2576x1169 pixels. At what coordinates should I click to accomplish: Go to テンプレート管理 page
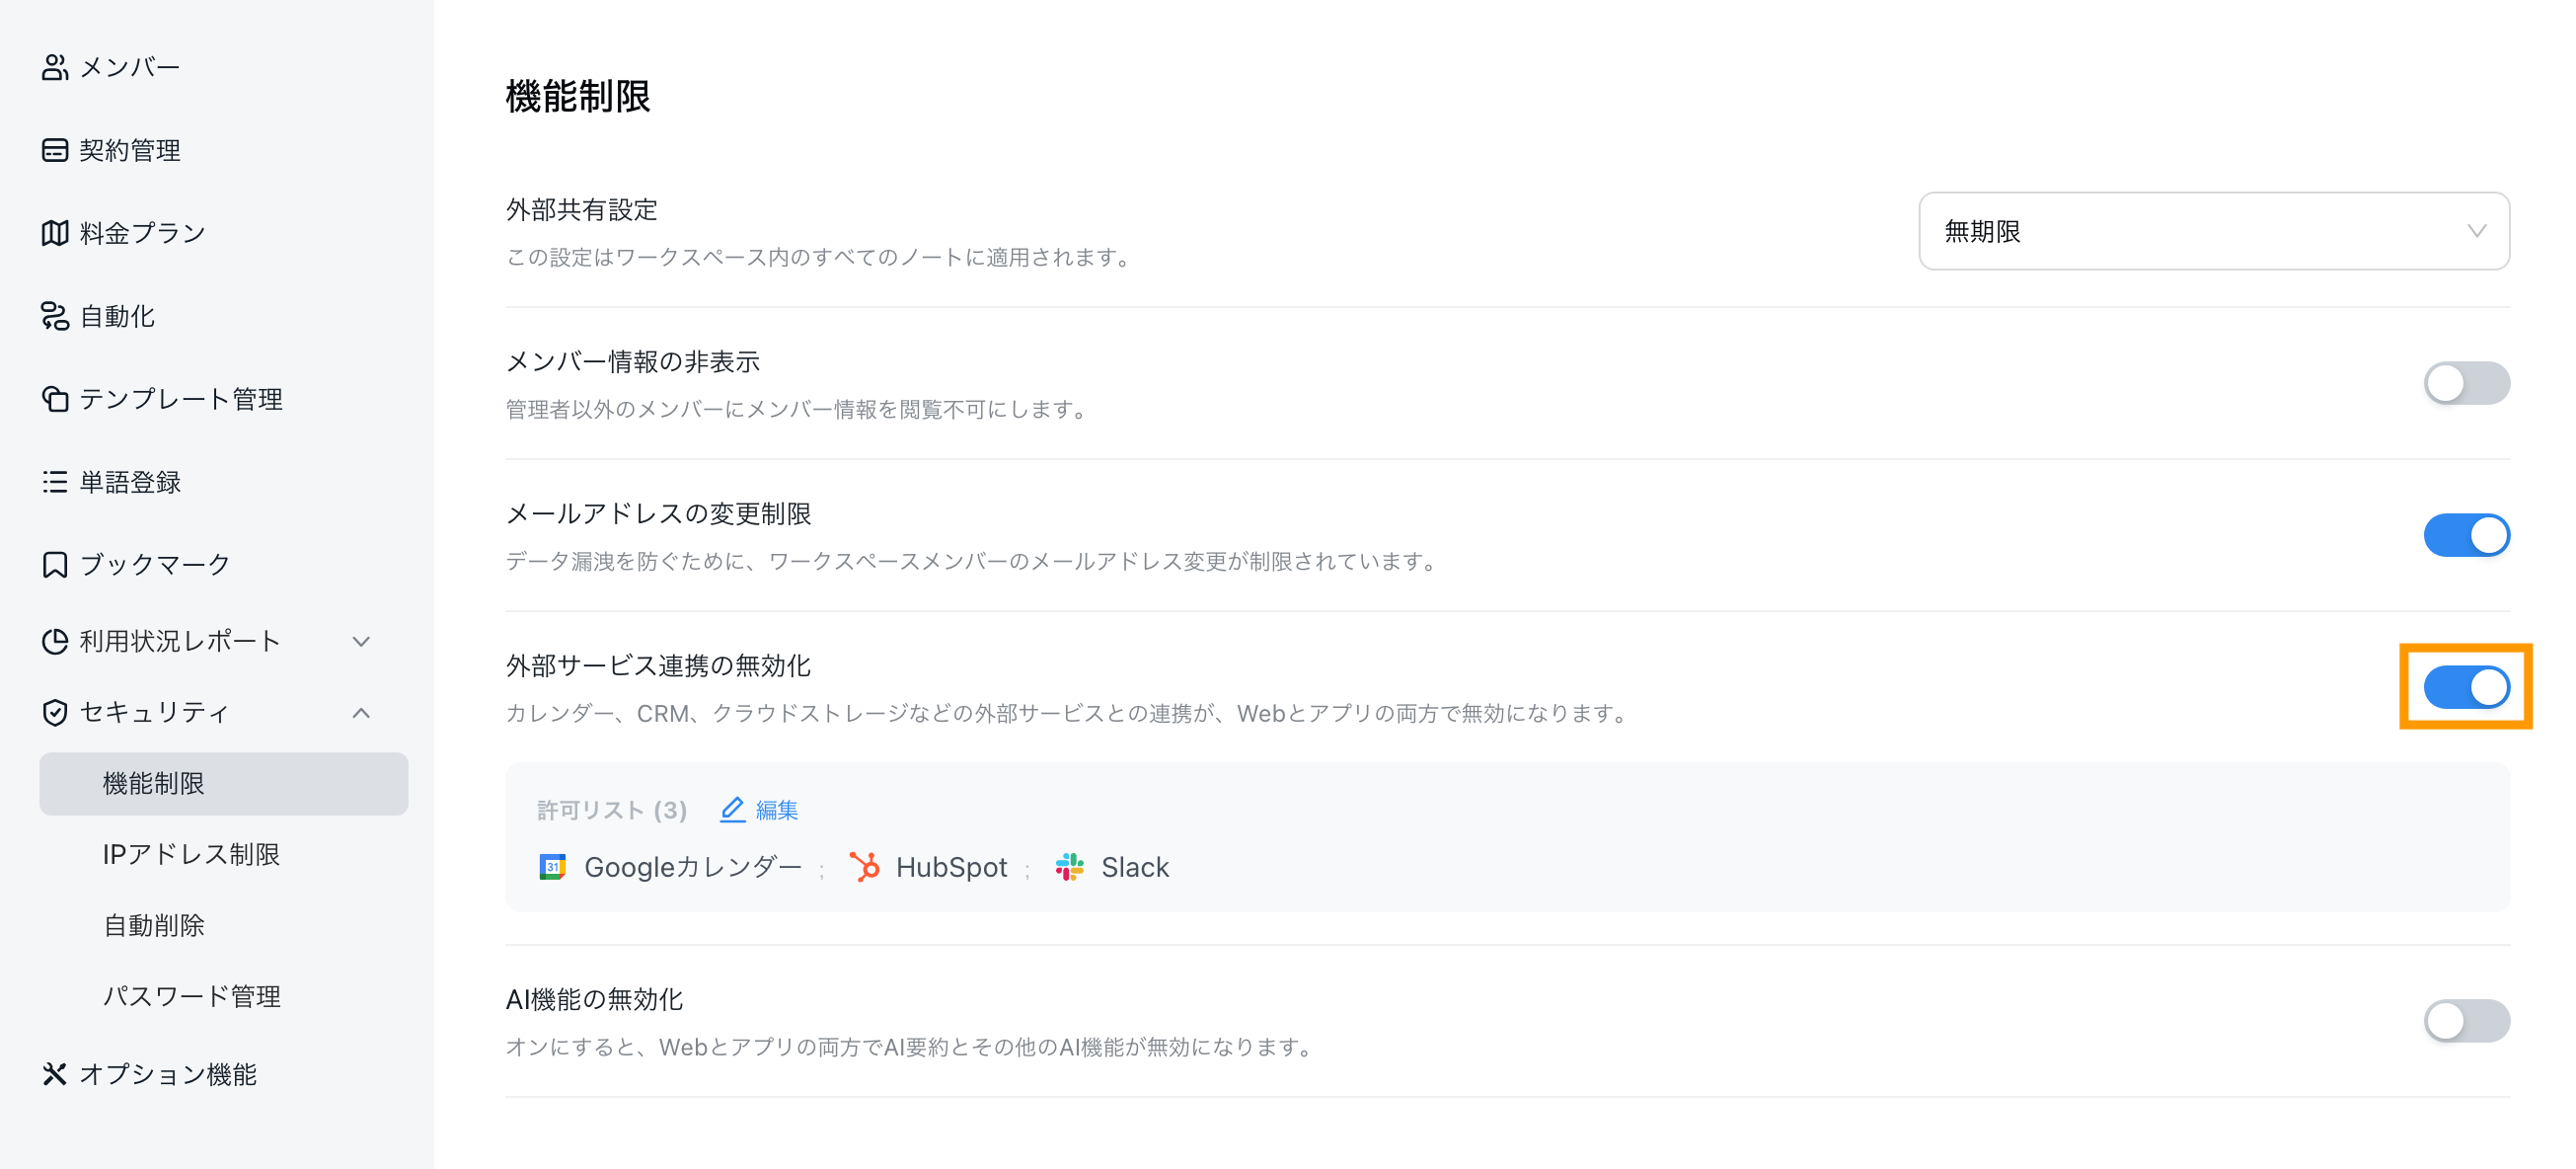click(181, 399)
